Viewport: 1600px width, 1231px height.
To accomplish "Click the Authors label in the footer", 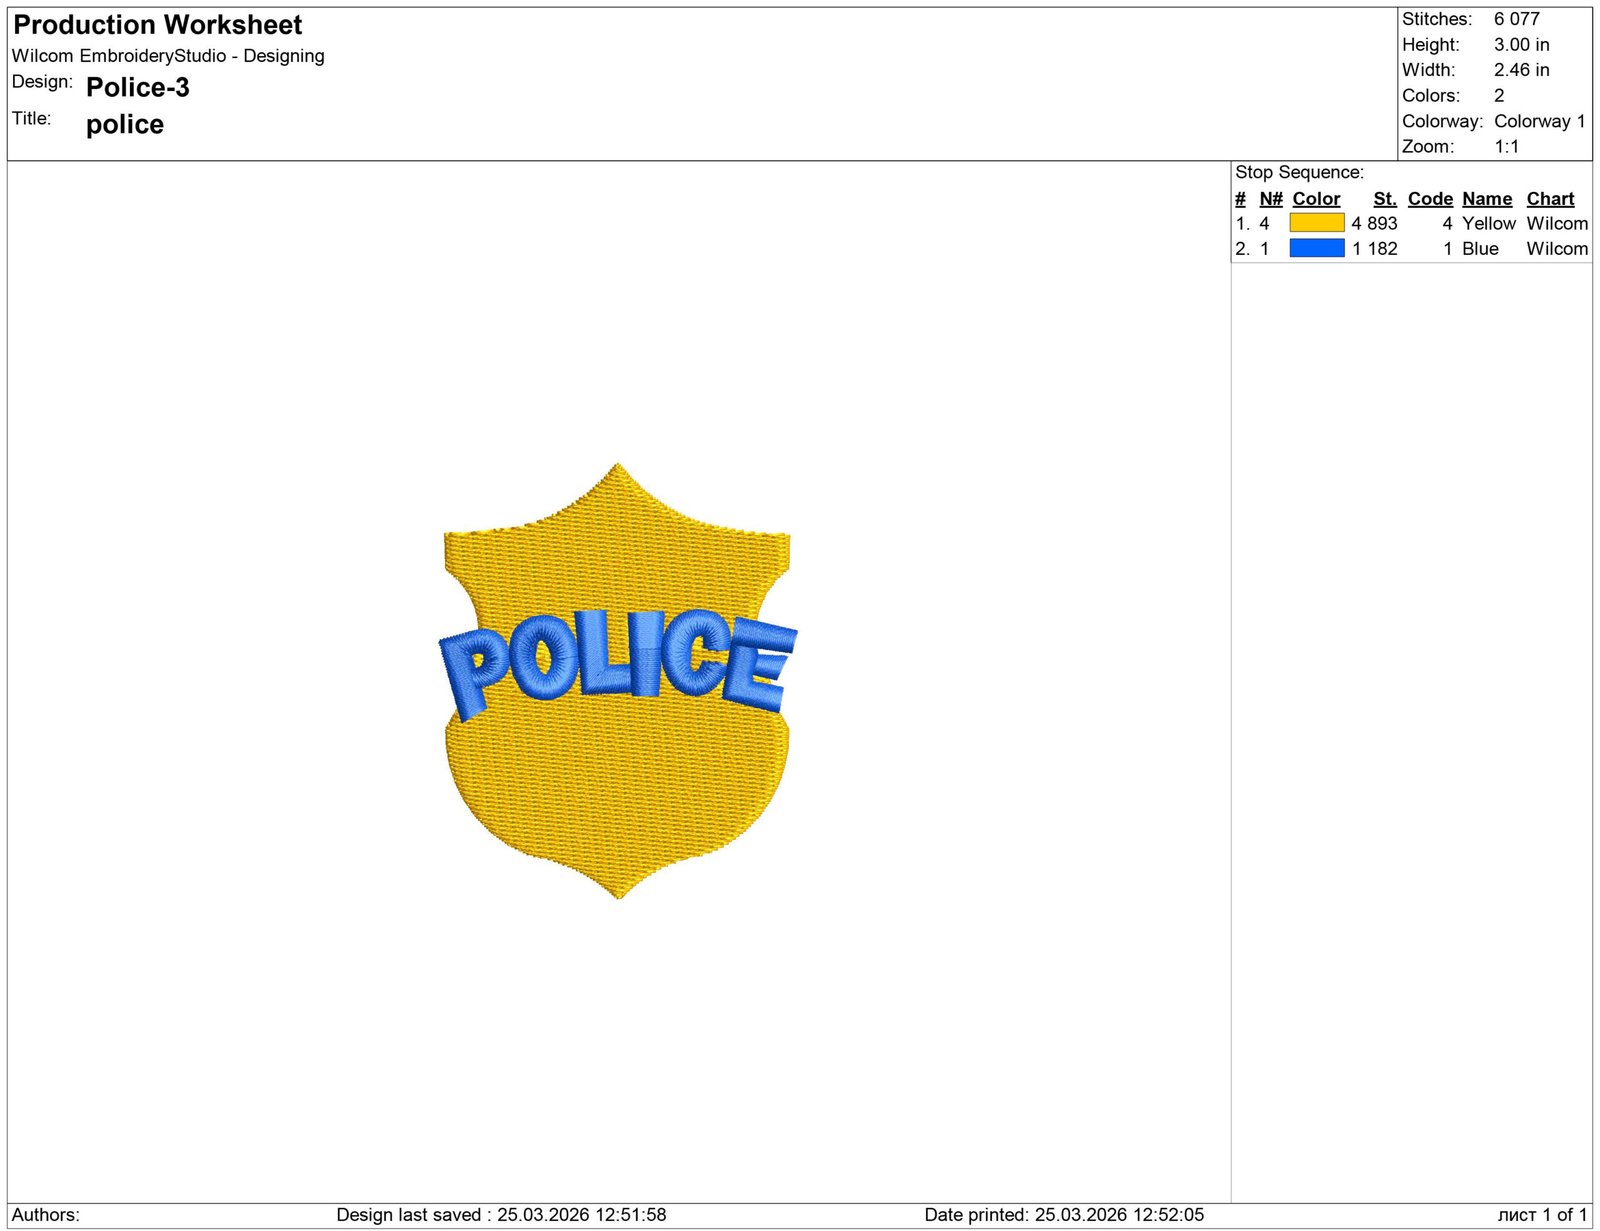I will point(46,1215).
